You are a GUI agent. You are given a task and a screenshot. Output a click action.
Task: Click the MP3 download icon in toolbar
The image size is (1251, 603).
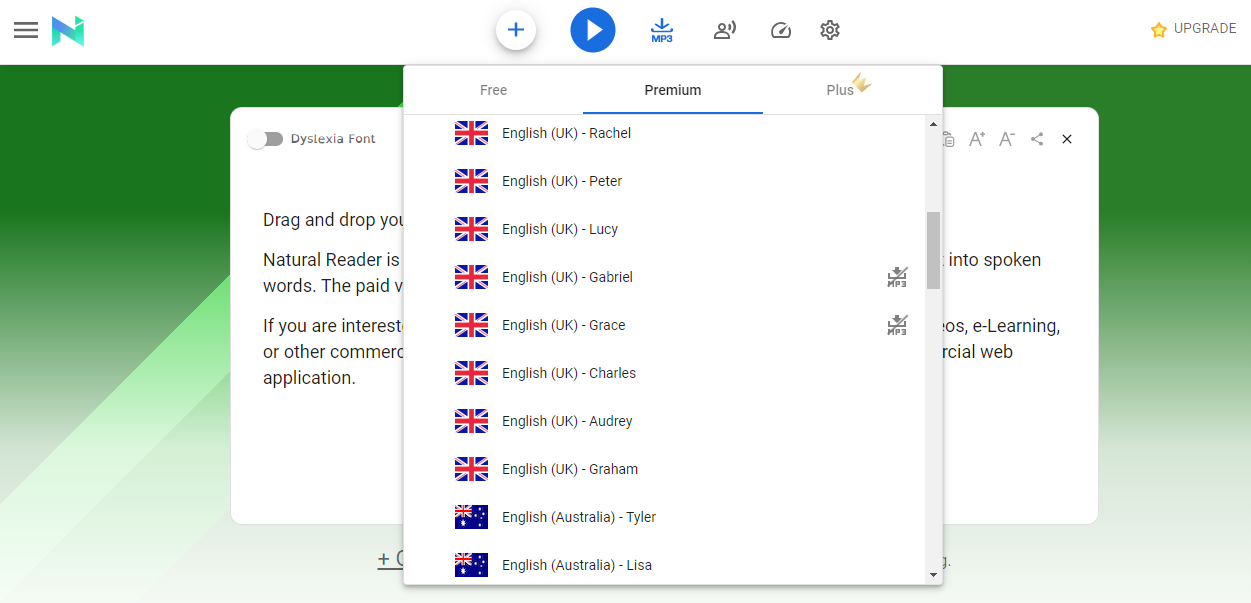click(x=662, y=30)
